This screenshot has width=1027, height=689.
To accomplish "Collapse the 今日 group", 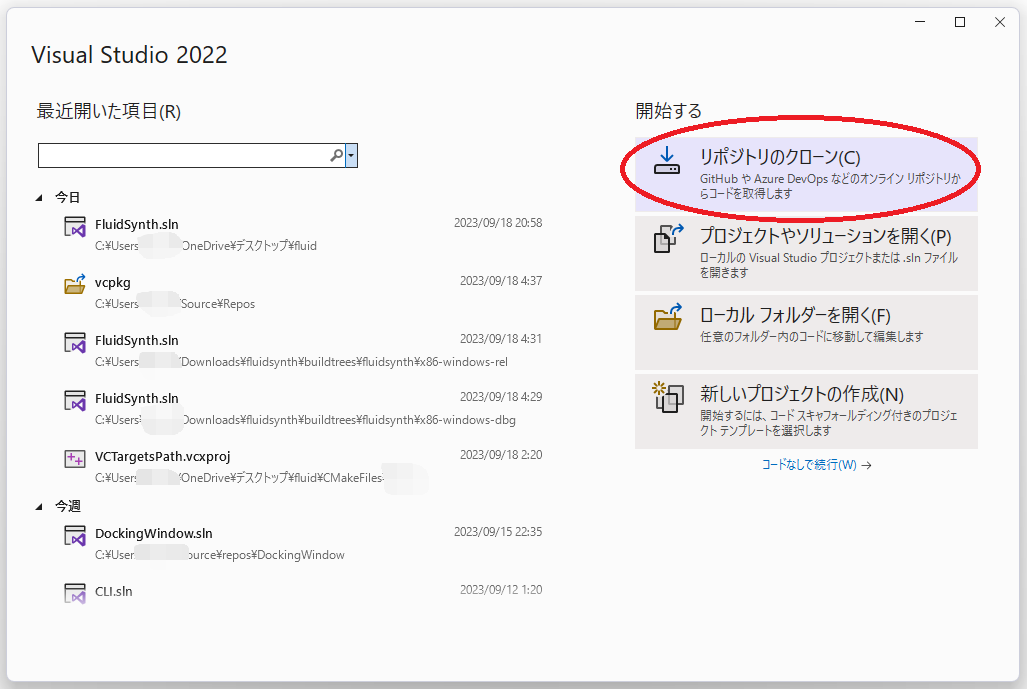I will 40,198.
